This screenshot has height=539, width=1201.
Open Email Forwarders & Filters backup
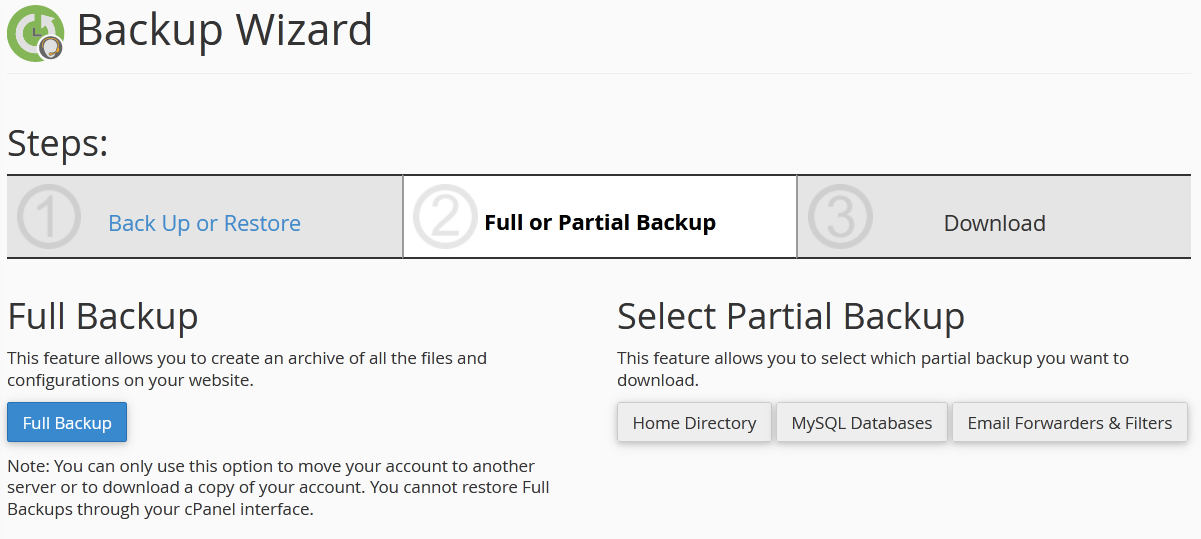click(1069, 423)
